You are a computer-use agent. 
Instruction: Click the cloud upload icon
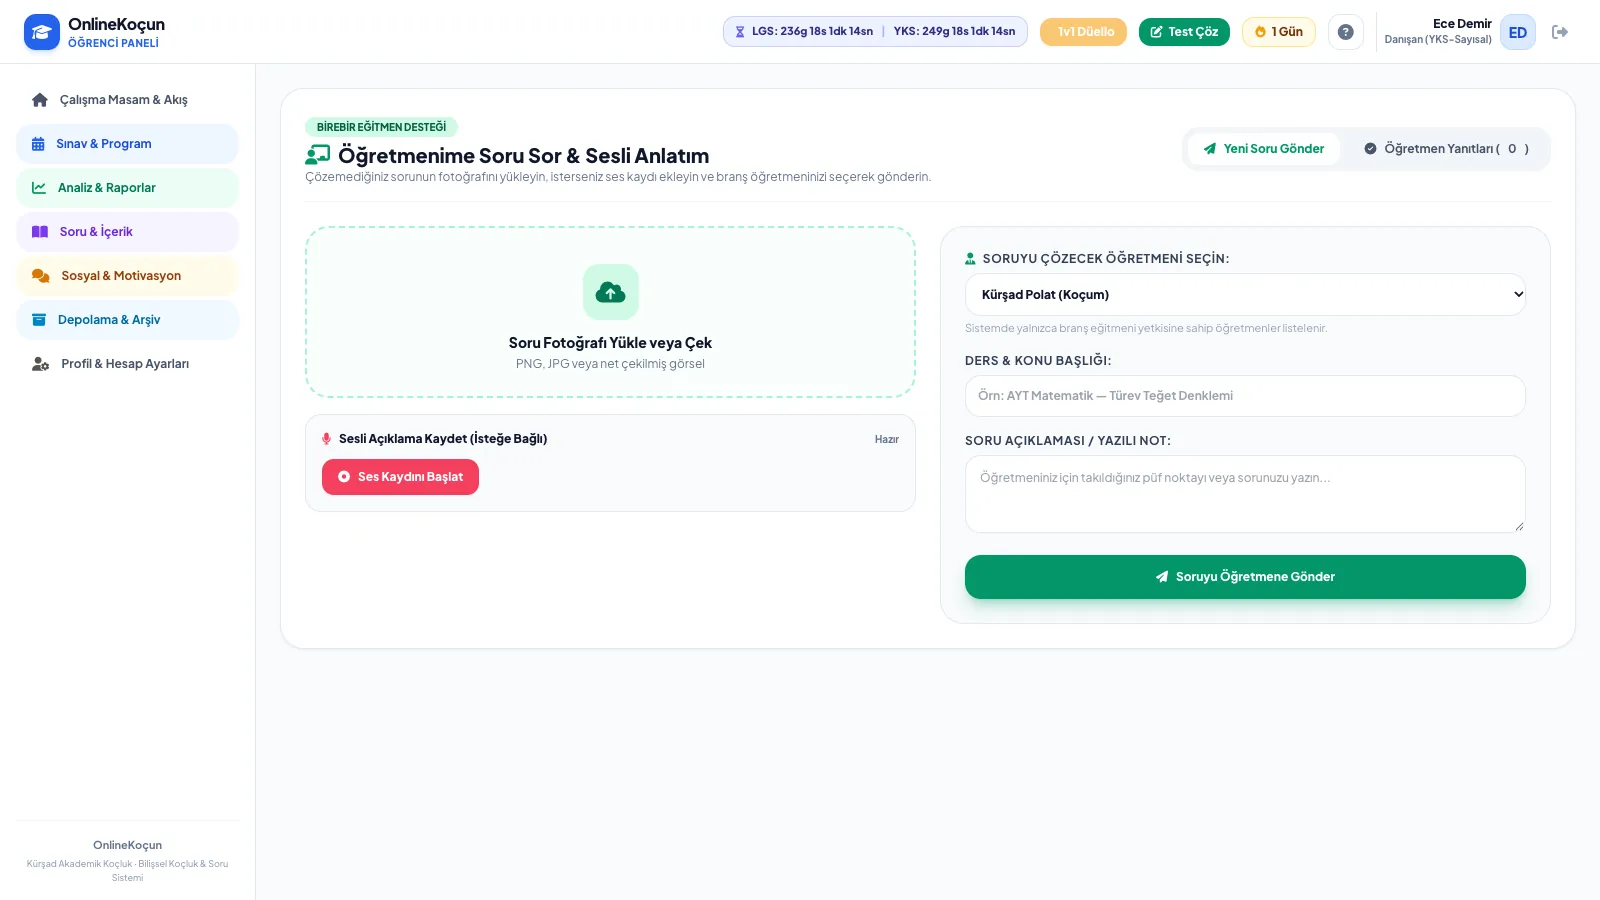point(610,292)
